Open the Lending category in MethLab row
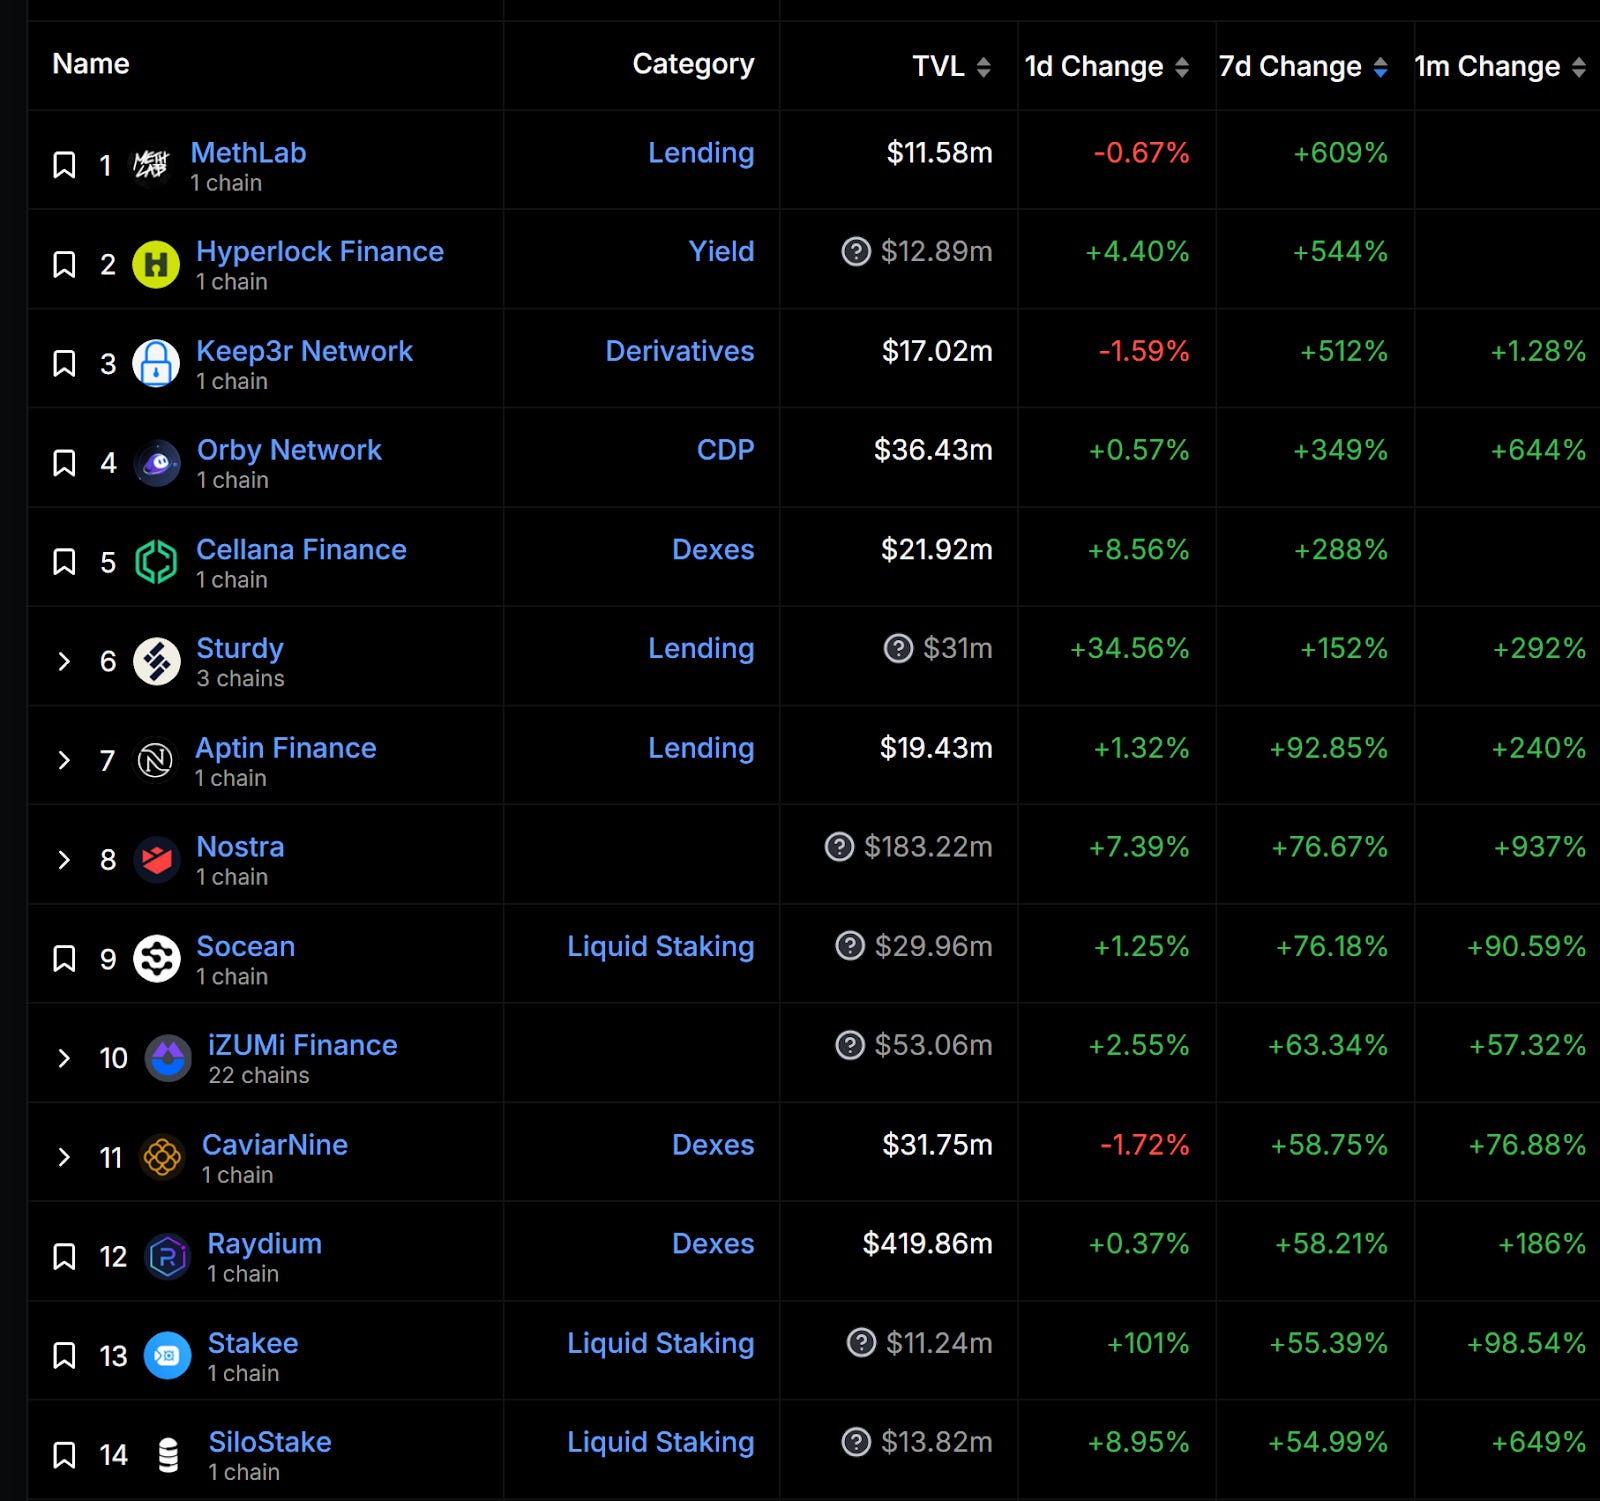The height and width of the screenshot is (1501, 1600). pyautogui.click(x=701, y=153)
